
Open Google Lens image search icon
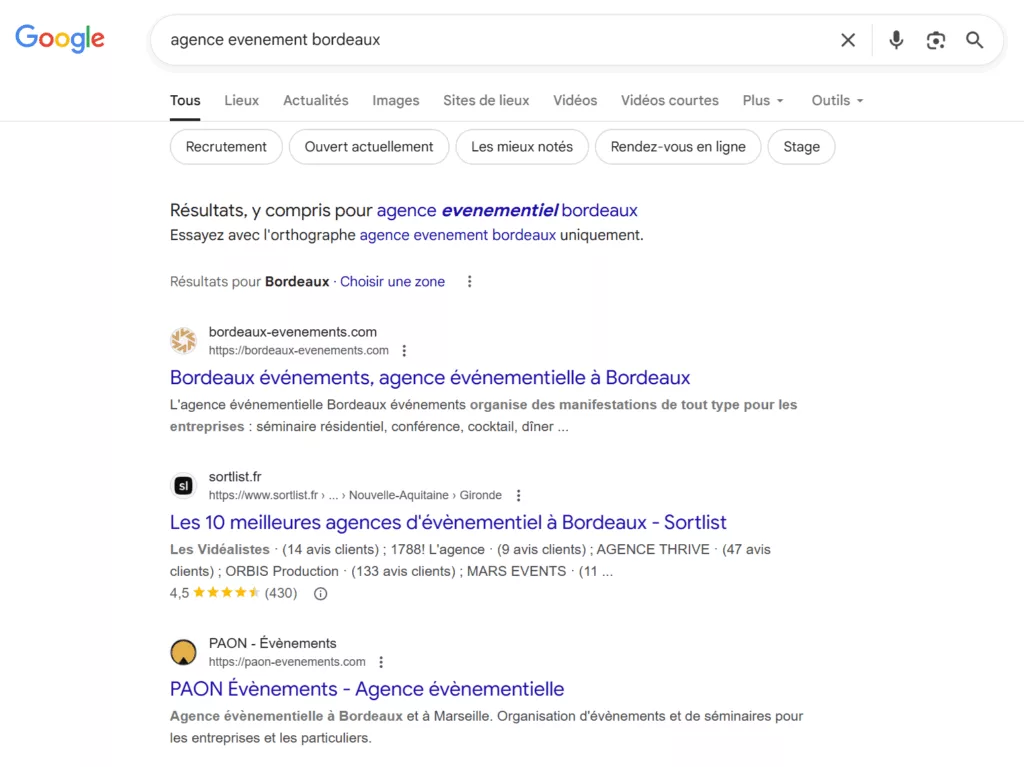coord(936,40)
